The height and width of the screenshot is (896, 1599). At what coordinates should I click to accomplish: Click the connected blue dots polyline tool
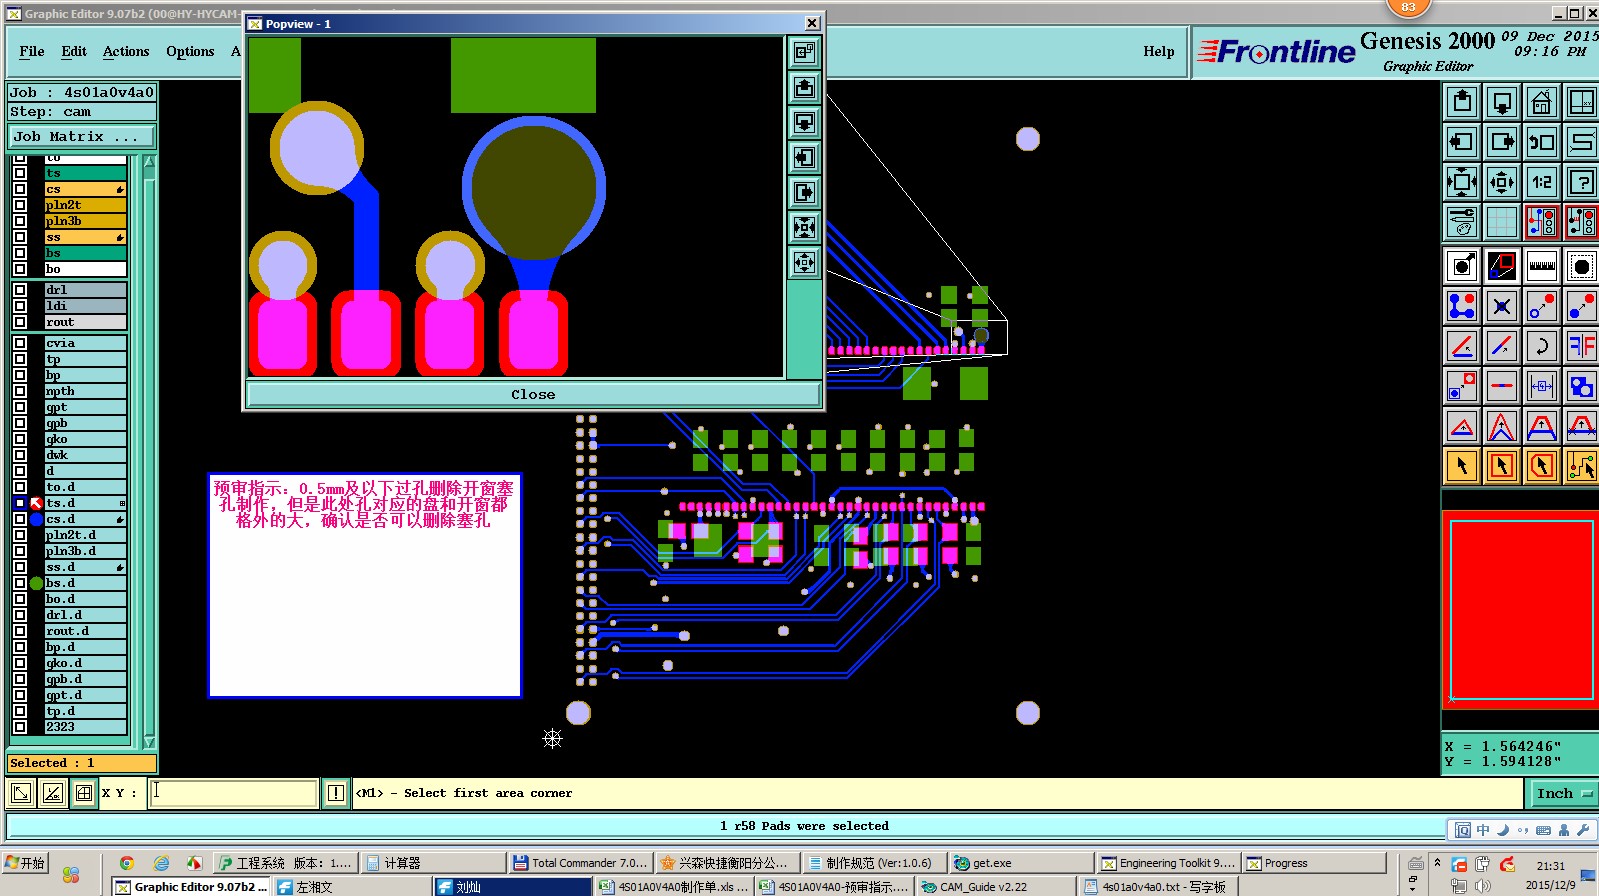(1462, 306)
